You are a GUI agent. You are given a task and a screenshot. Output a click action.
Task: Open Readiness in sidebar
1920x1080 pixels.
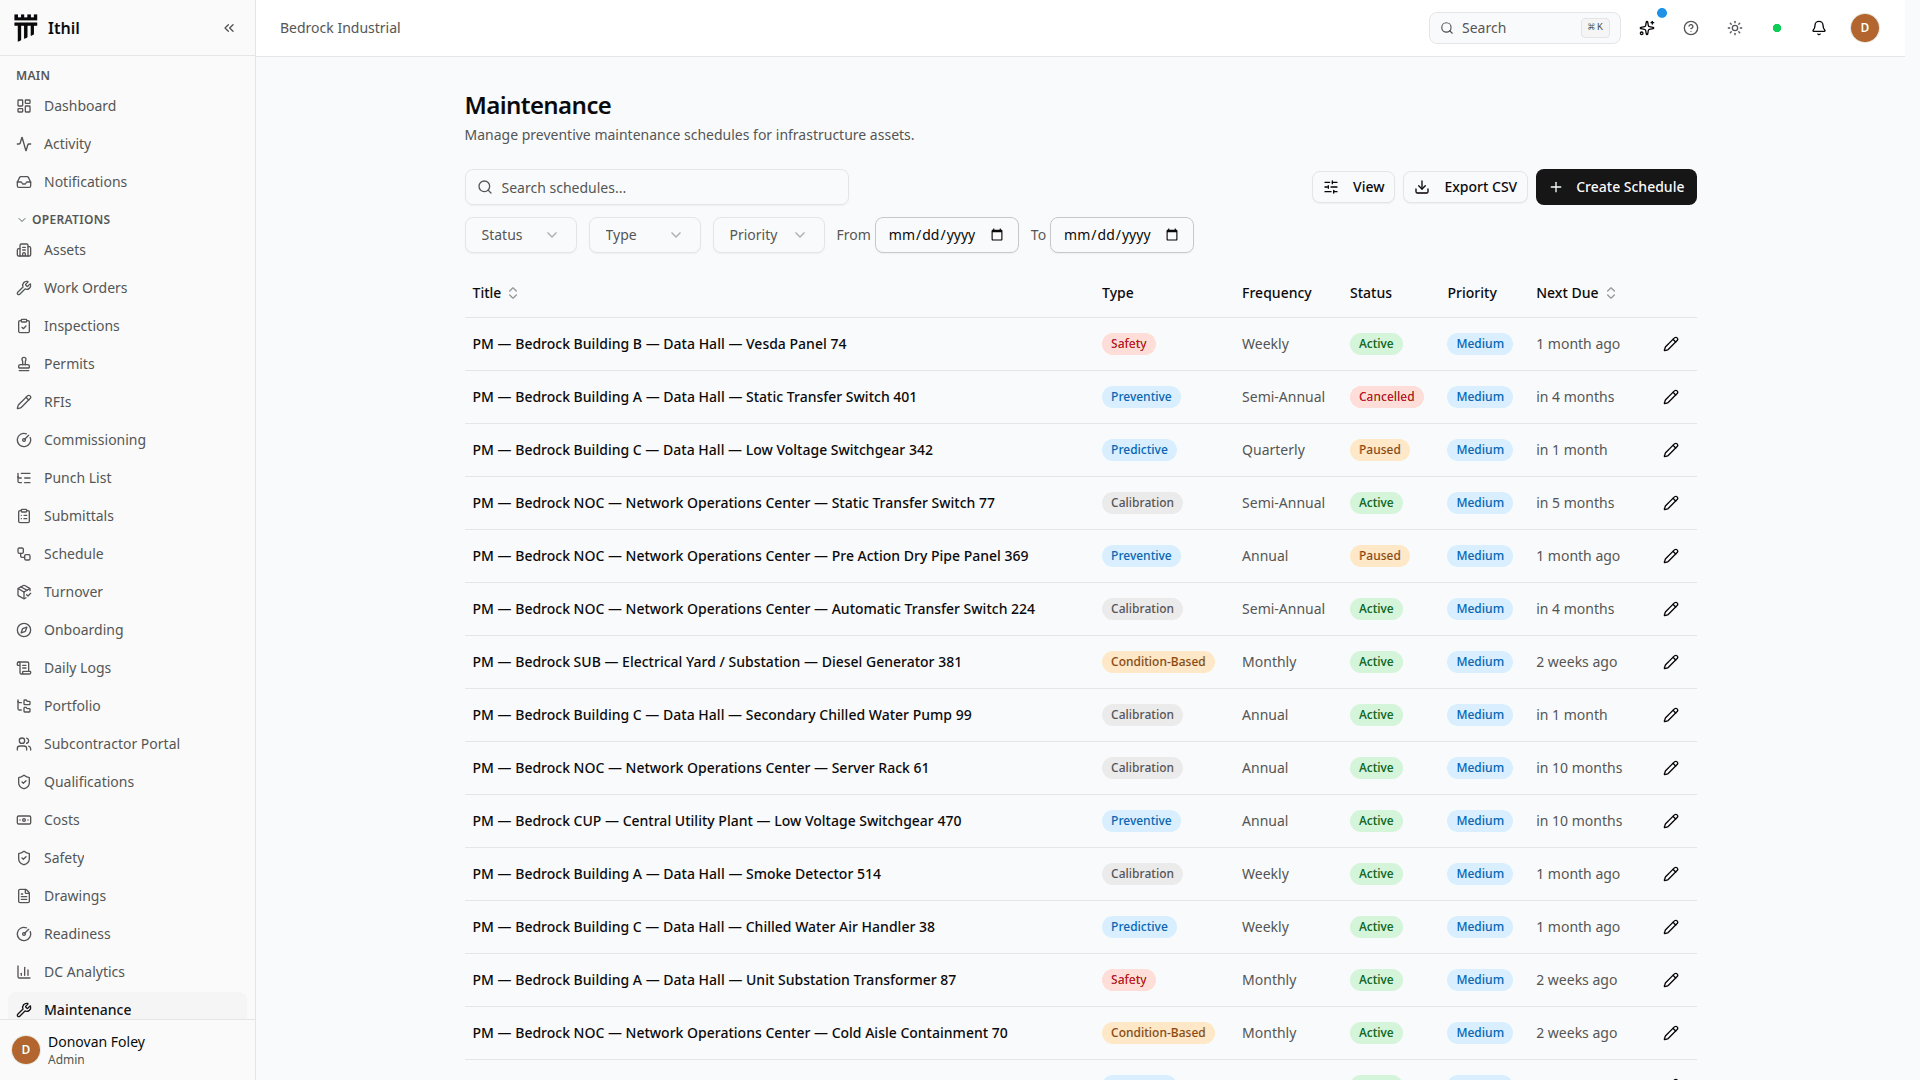(x=127, y=934)
